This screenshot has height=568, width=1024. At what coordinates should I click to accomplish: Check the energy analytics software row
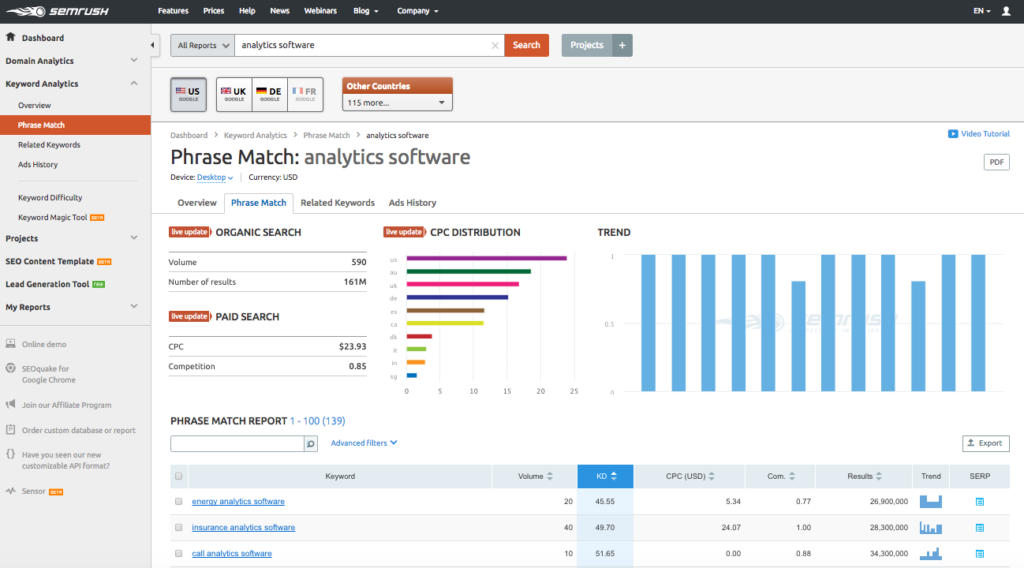coord(178,501)
